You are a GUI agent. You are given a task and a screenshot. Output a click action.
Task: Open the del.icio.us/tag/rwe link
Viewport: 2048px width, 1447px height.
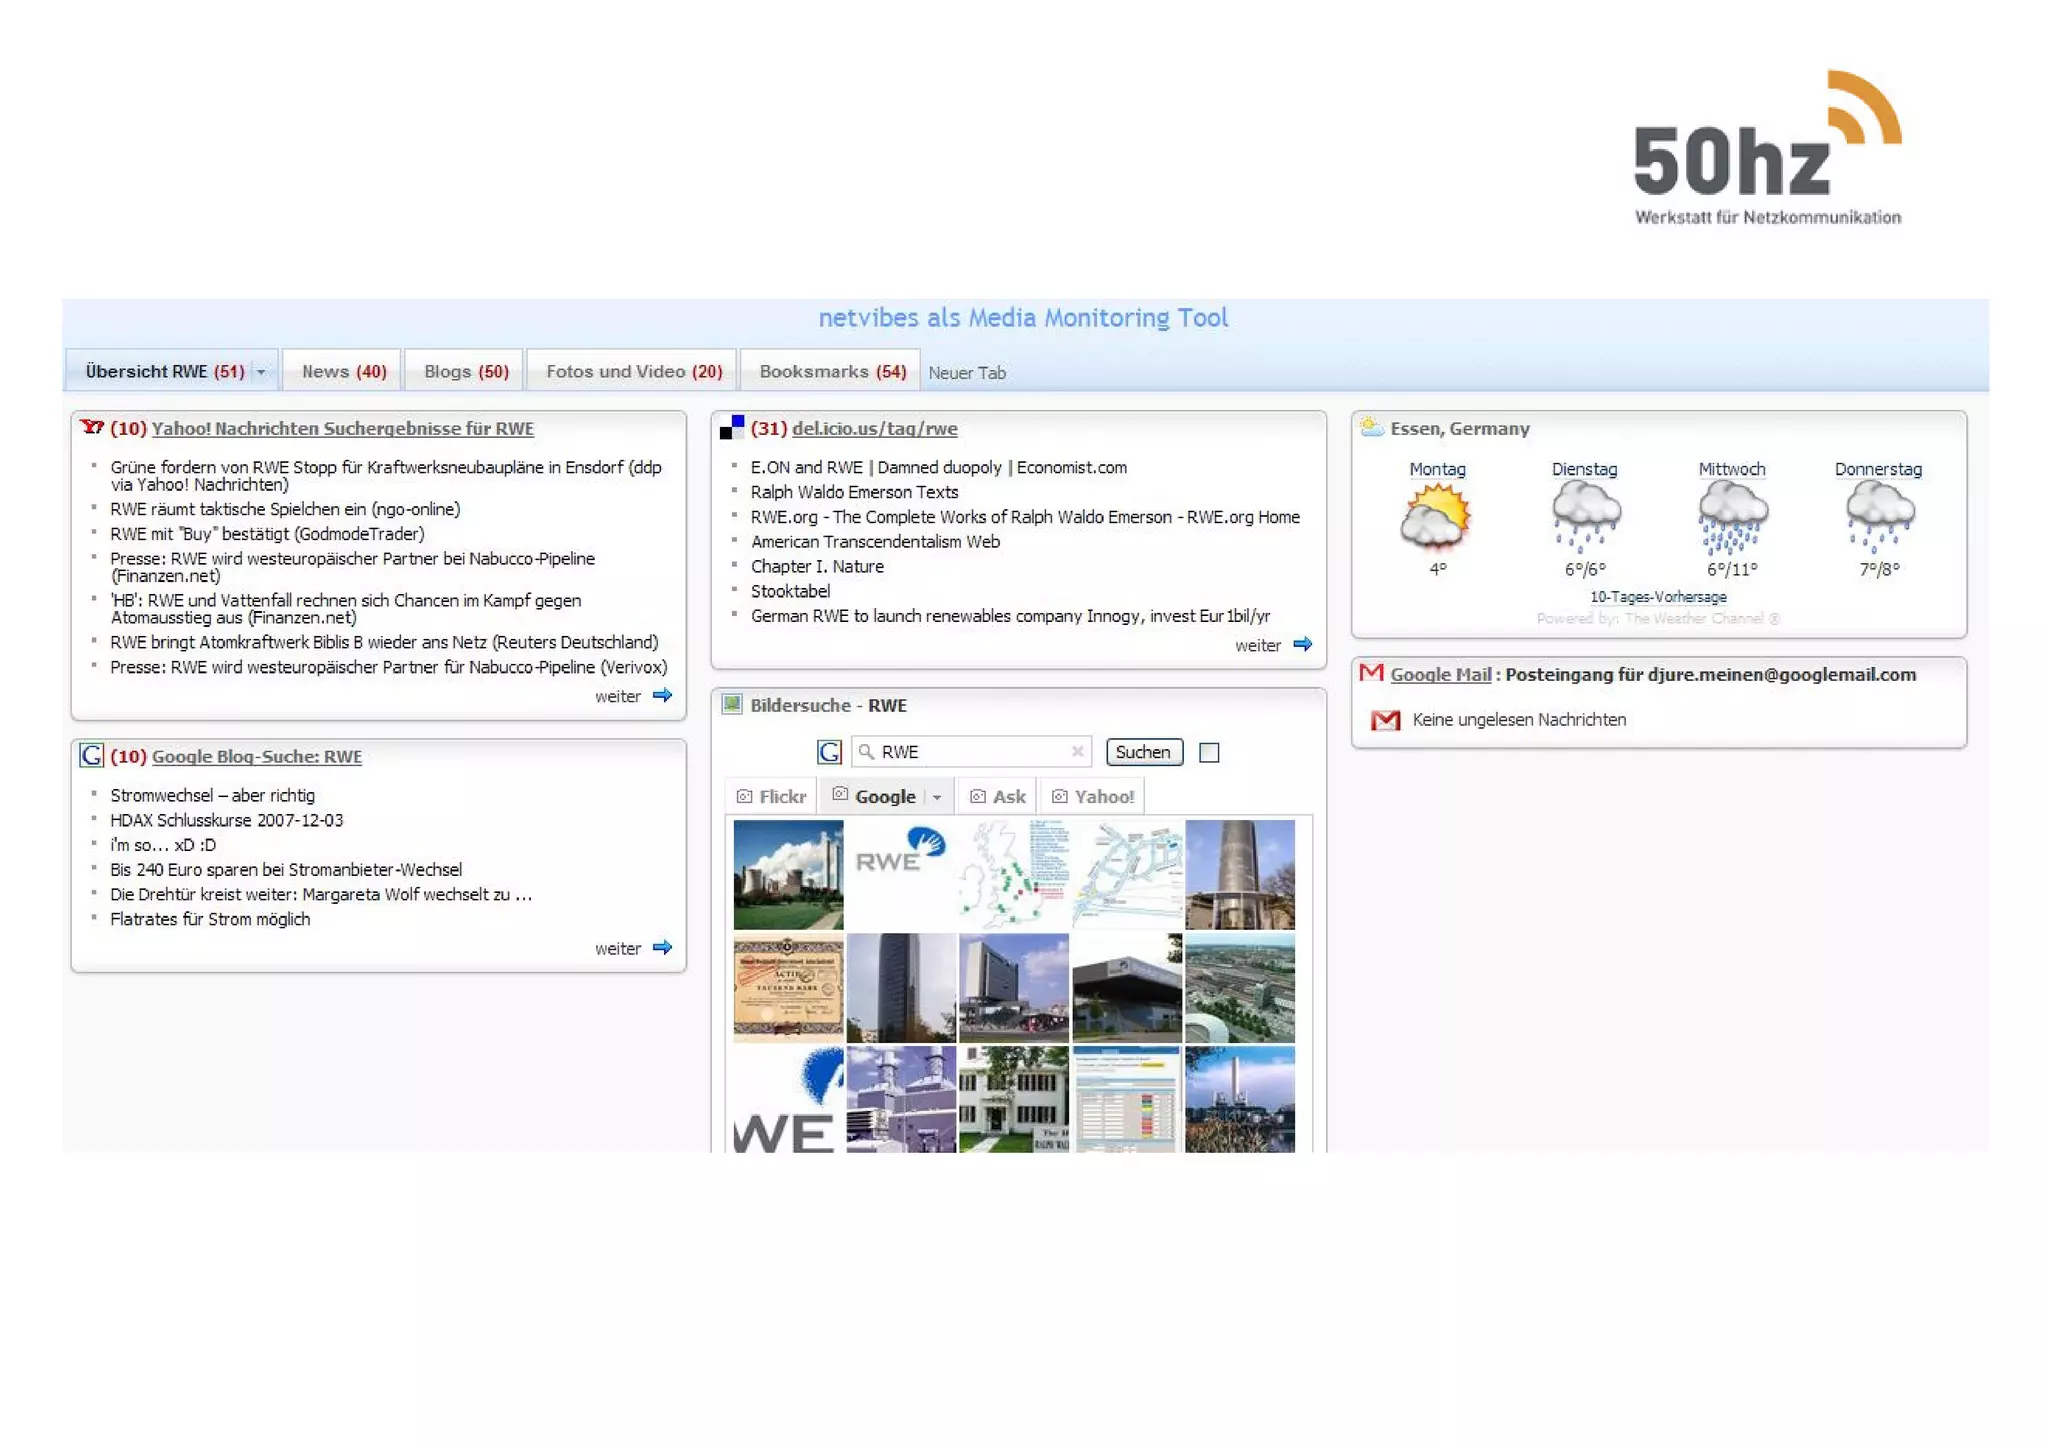point(875,428)
